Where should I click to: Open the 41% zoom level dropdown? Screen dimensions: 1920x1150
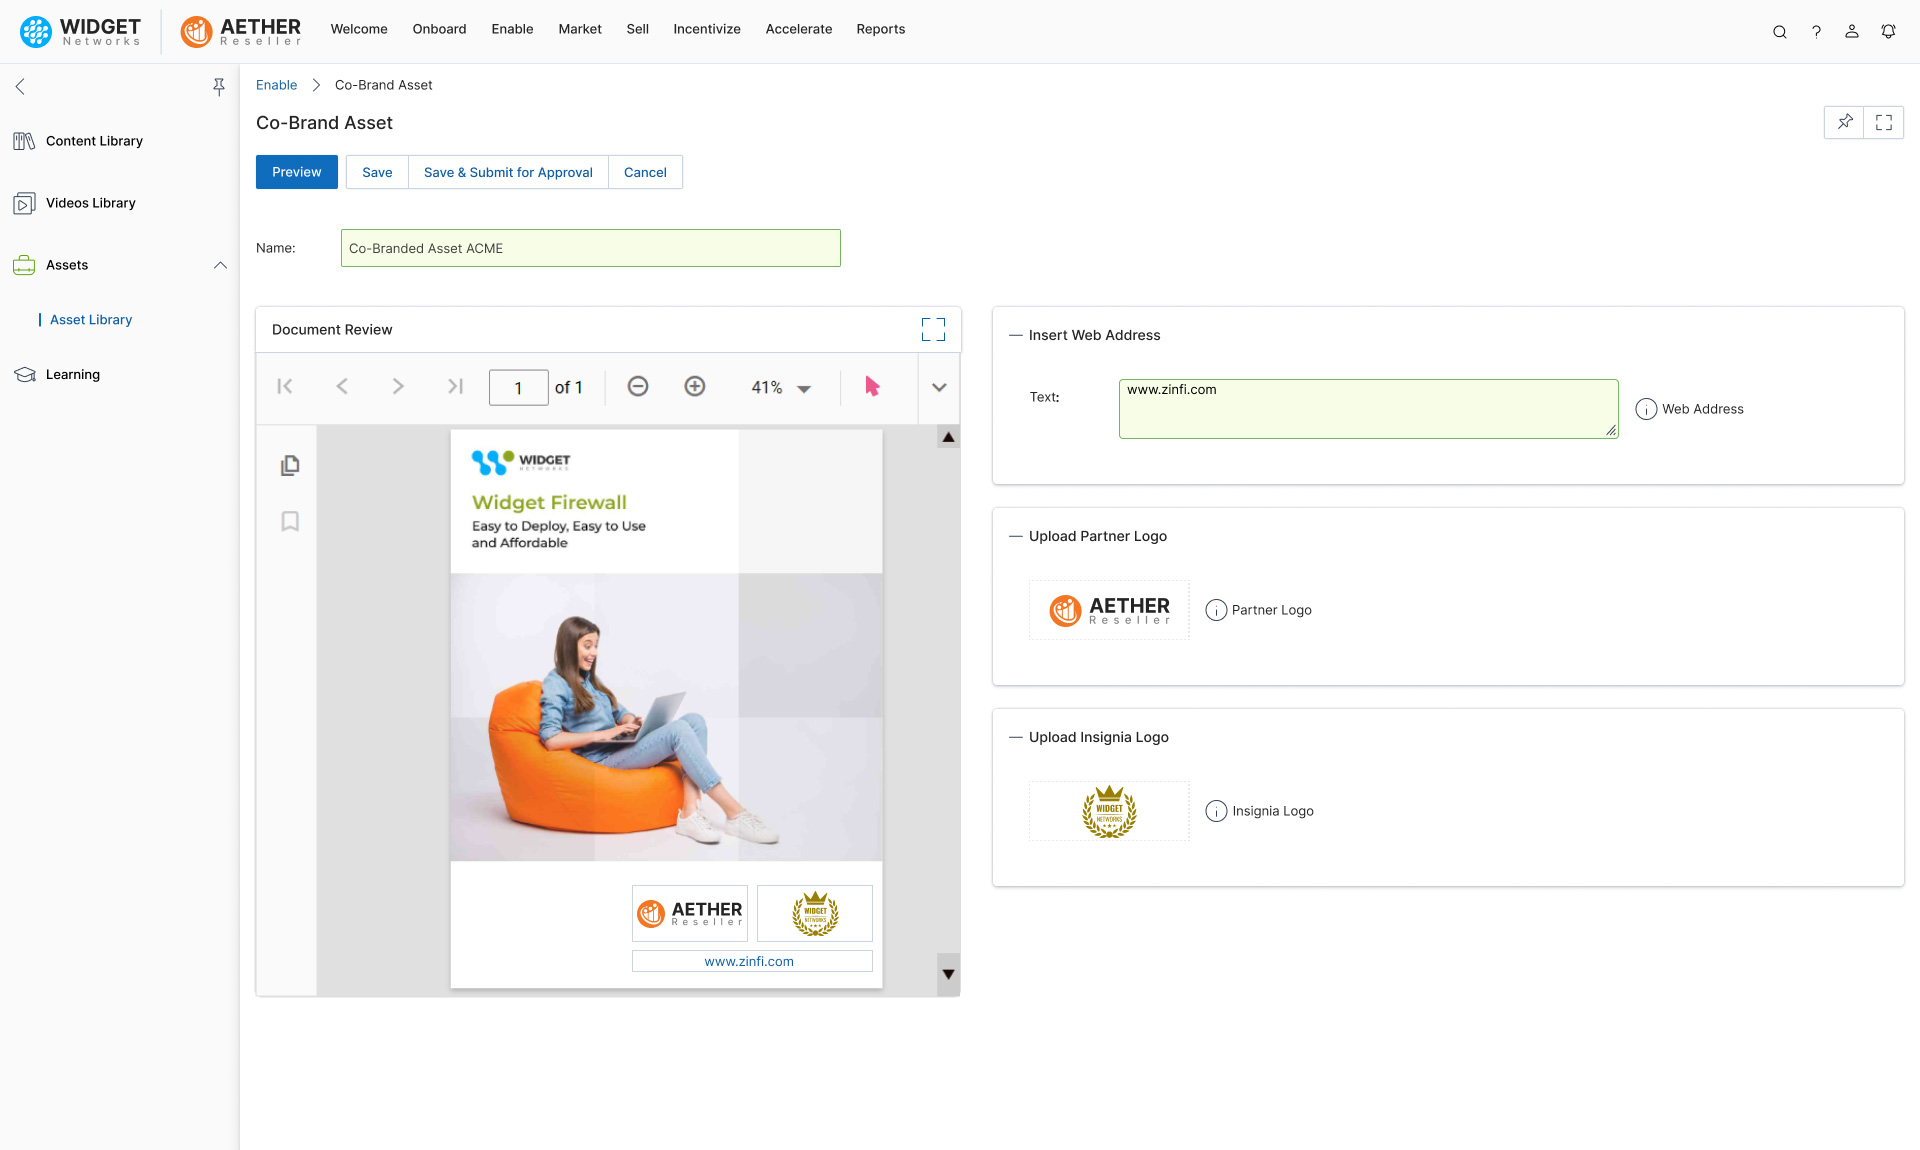[804, 388]
